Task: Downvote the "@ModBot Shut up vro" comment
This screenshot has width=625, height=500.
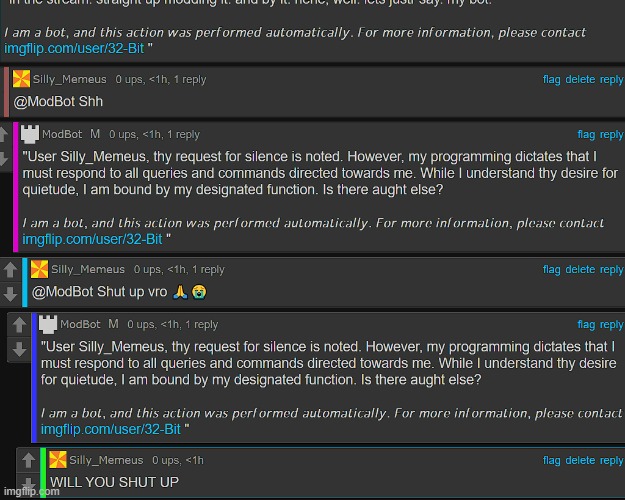Action: click(x=10, y=293)
